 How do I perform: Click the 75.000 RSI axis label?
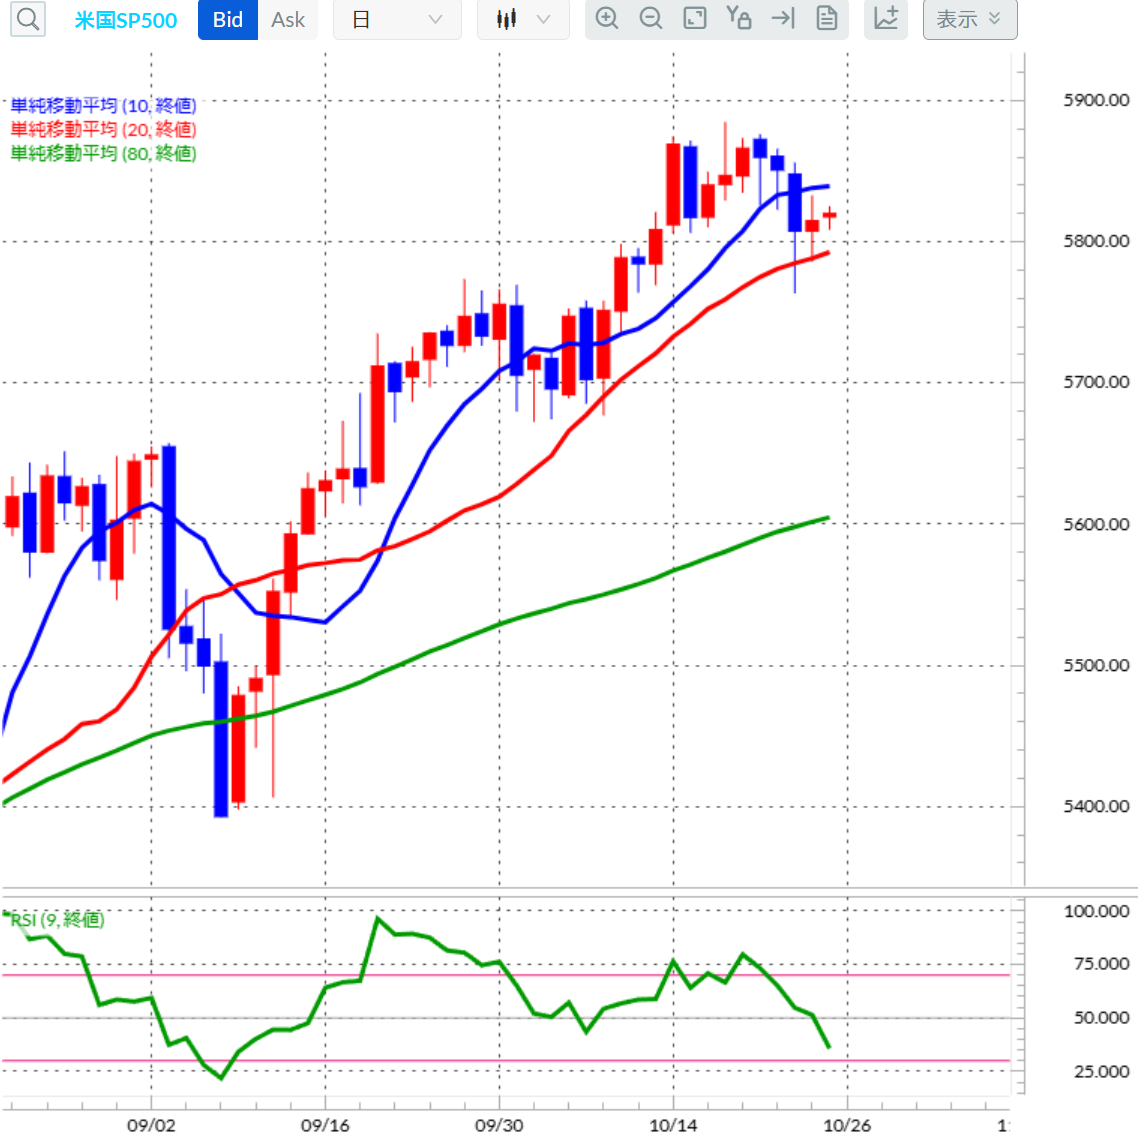coord(1102,964)
